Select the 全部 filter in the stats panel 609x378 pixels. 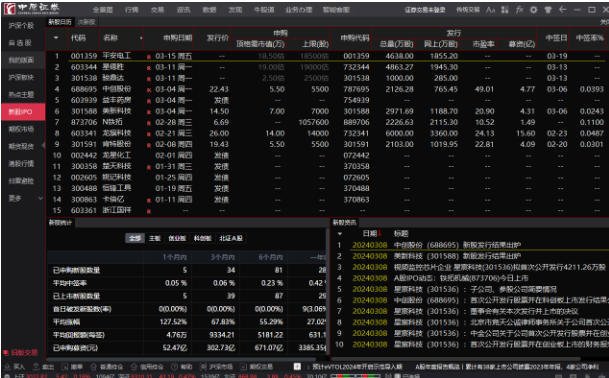135,238
